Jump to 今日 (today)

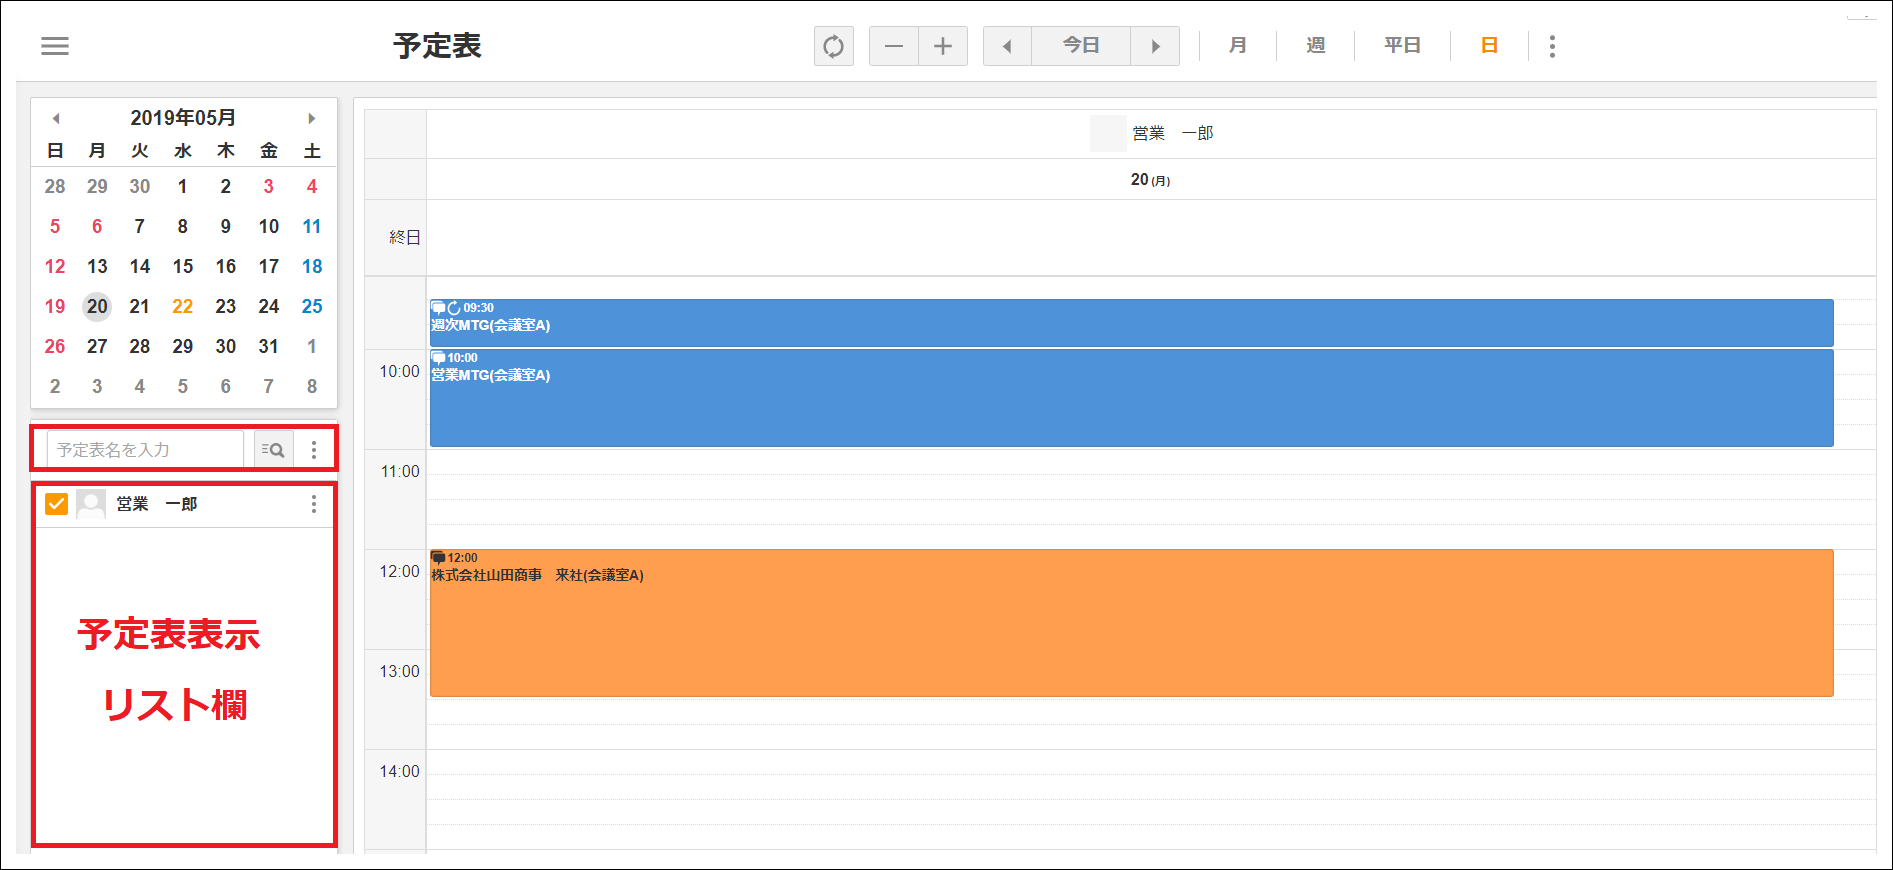(x=1081, y=46)
